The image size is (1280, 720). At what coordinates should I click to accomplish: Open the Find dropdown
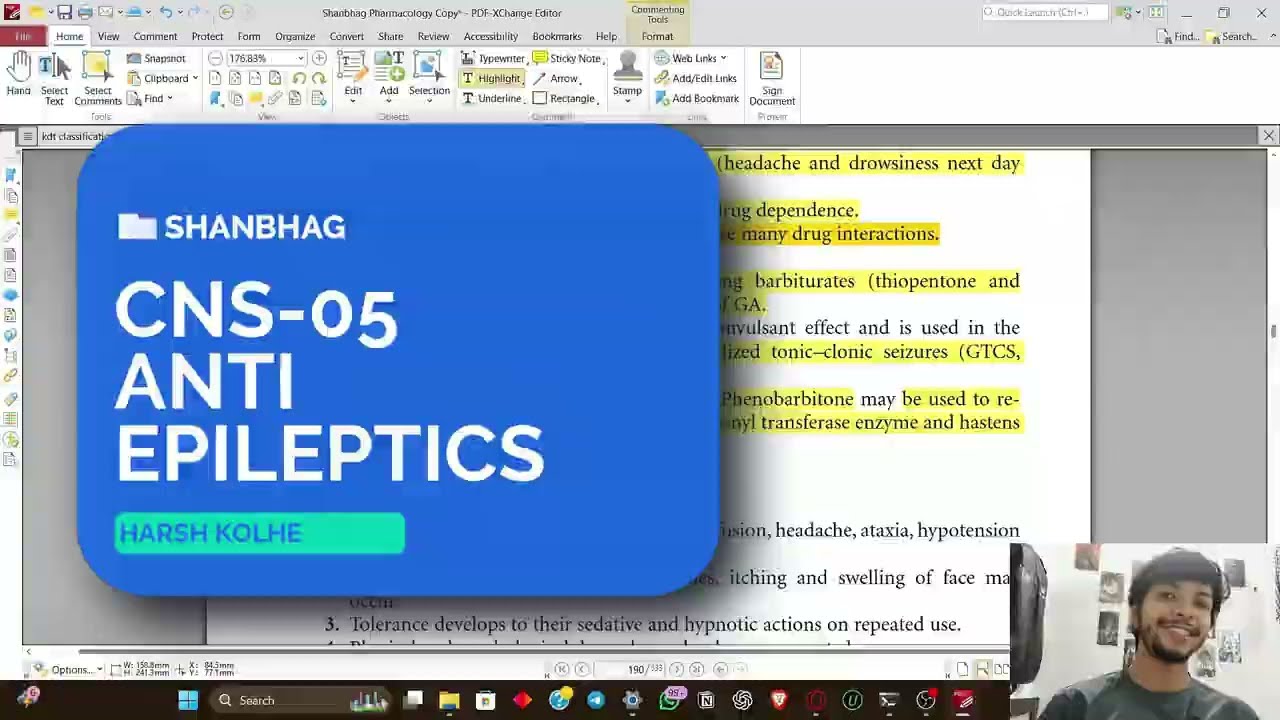[x=150, y=98]
